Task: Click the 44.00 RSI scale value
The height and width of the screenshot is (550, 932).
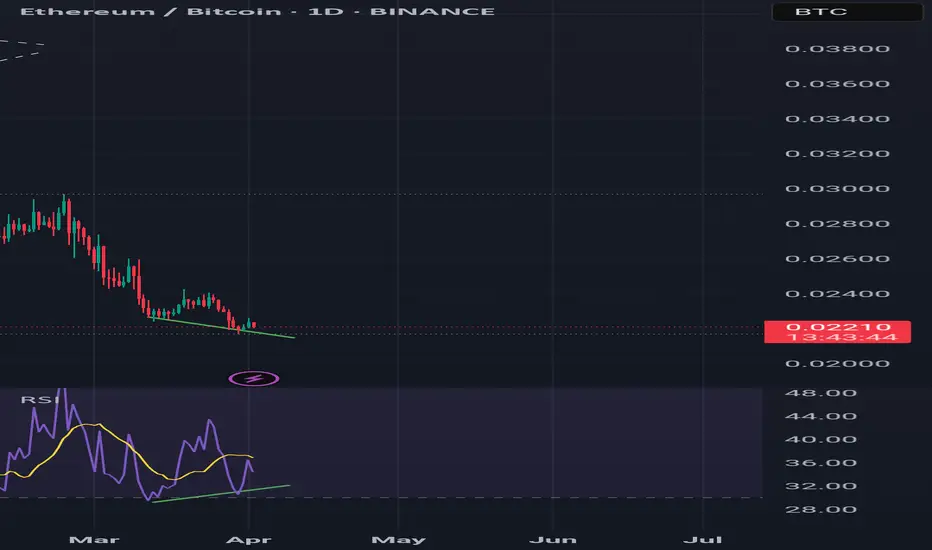Action: tap(821, 416)
